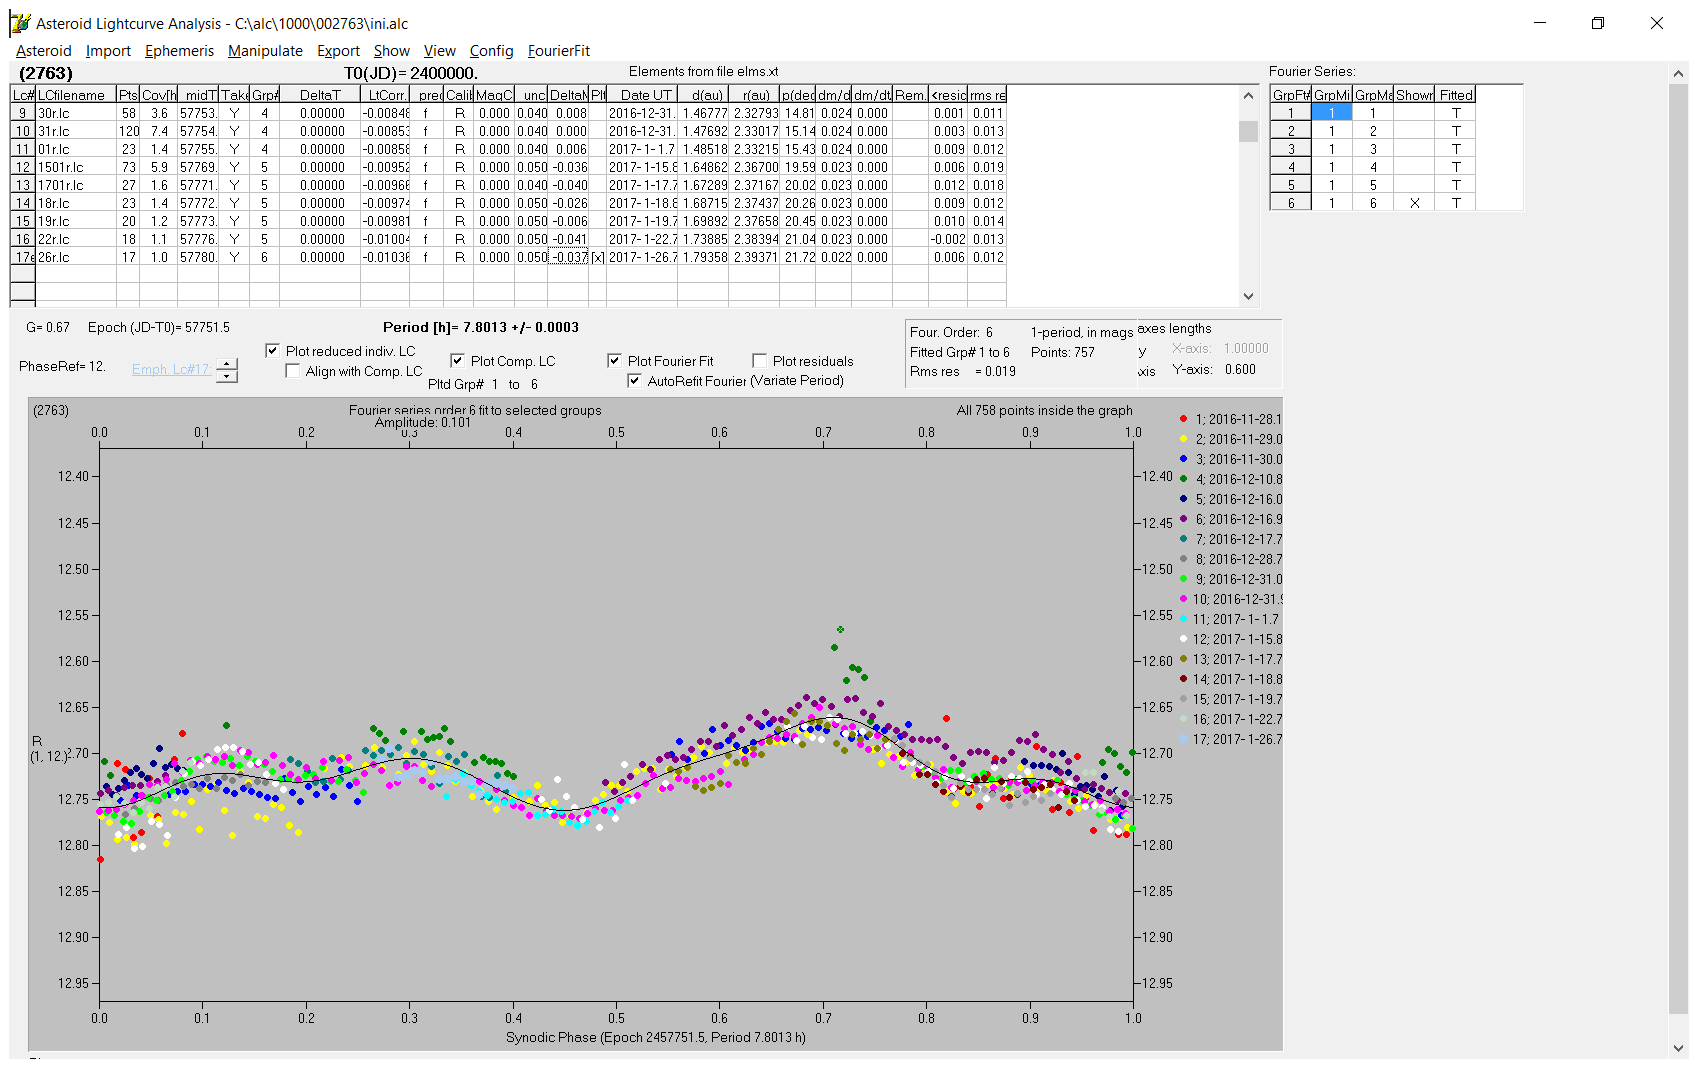
Task: Click the lightcurve table scroll up arrow
Action: 1248,96
